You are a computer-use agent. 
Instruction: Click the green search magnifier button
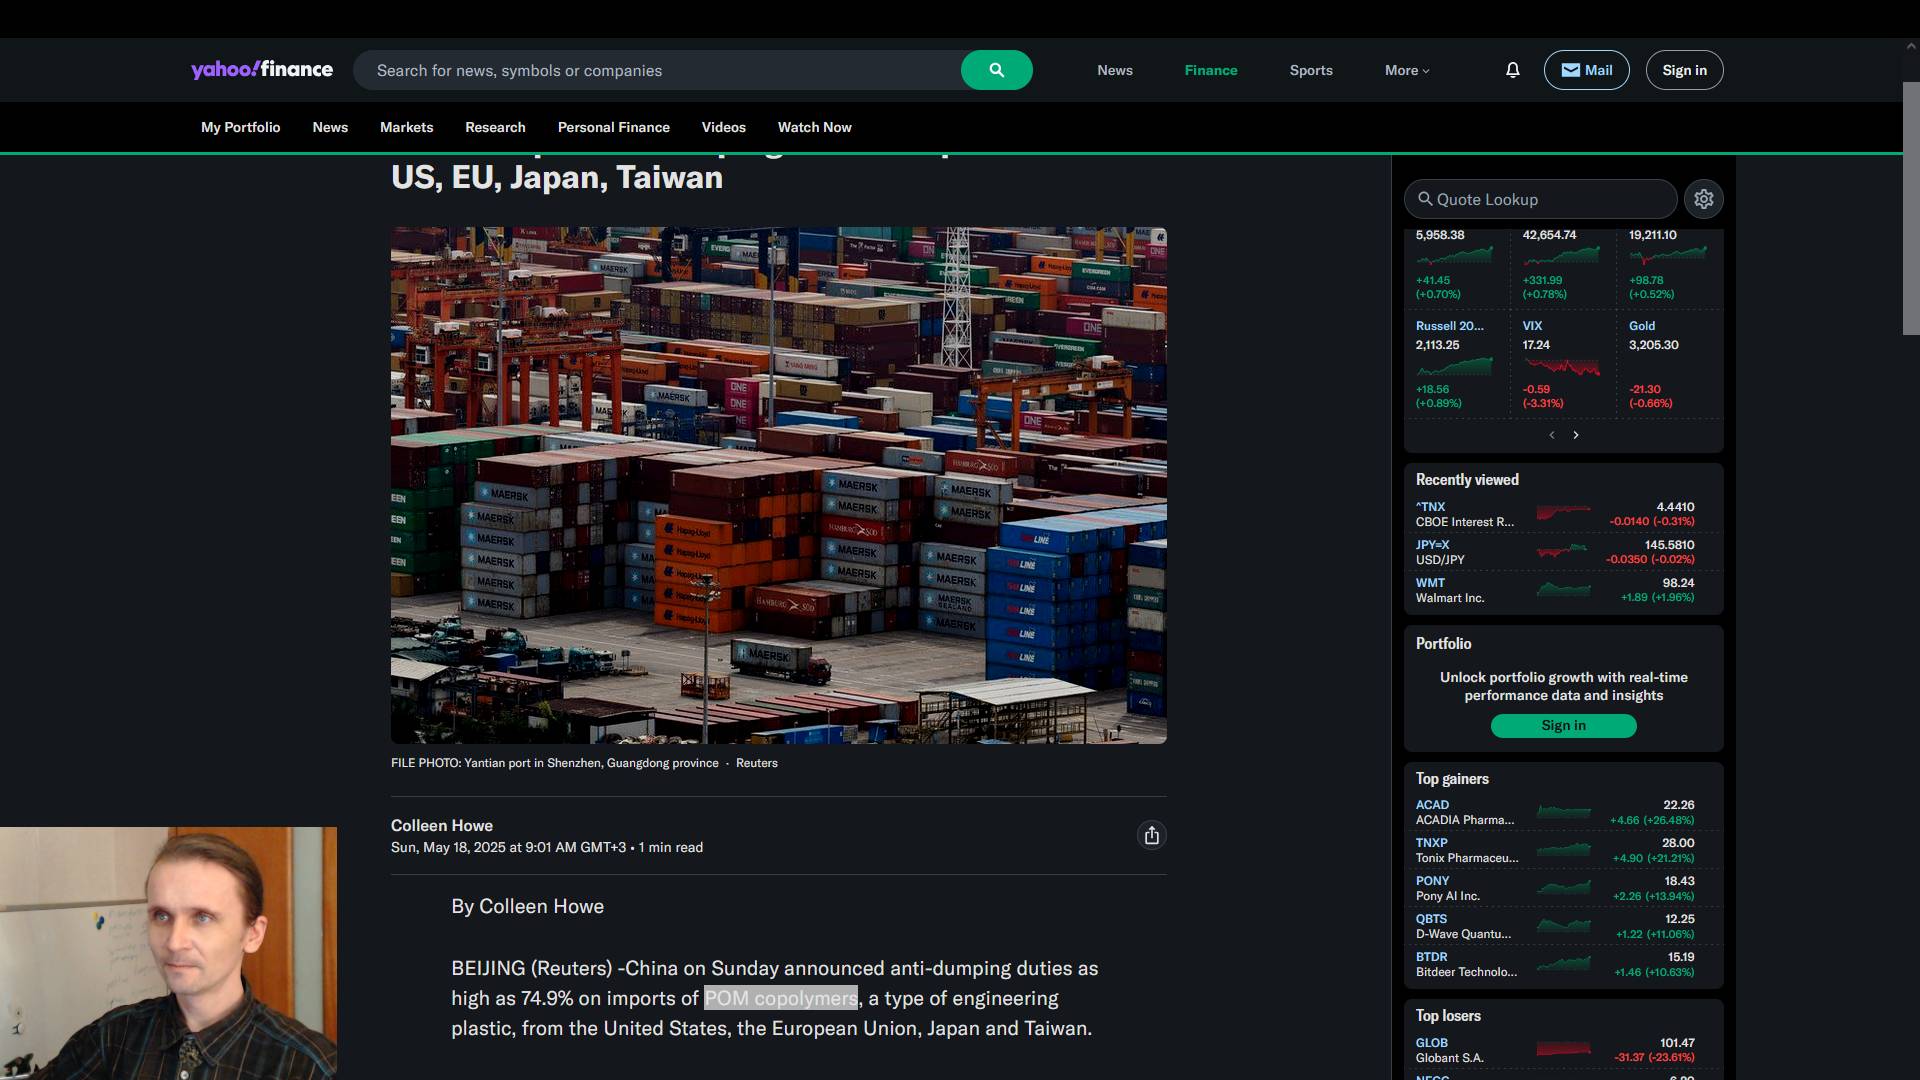pyautogui.click(x=996, y=70)
